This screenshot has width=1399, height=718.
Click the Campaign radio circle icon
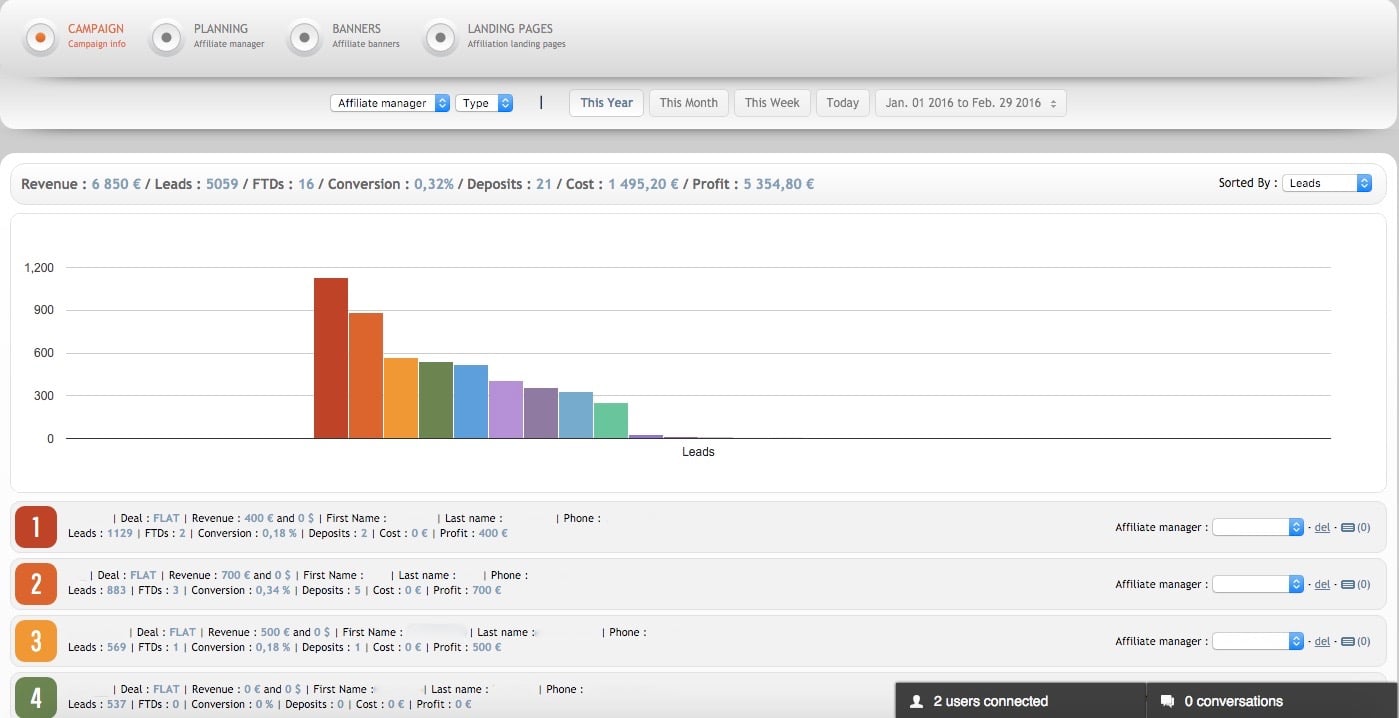(x=40, y=38)
